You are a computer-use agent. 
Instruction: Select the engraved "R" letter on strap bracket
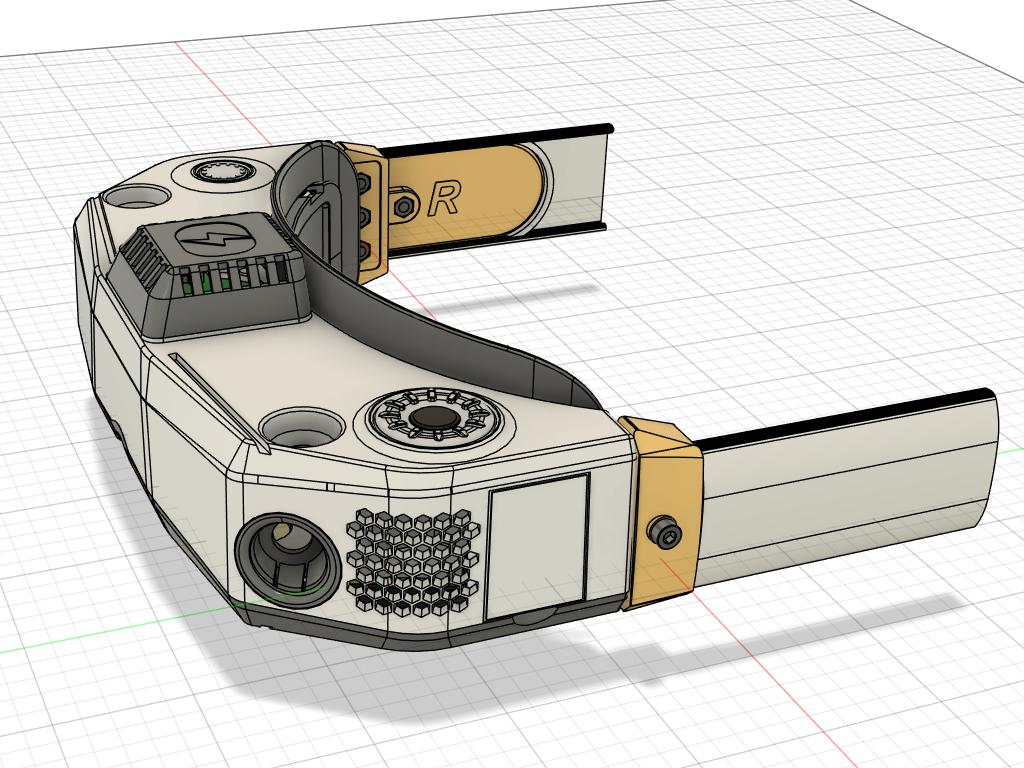[445, 199]
